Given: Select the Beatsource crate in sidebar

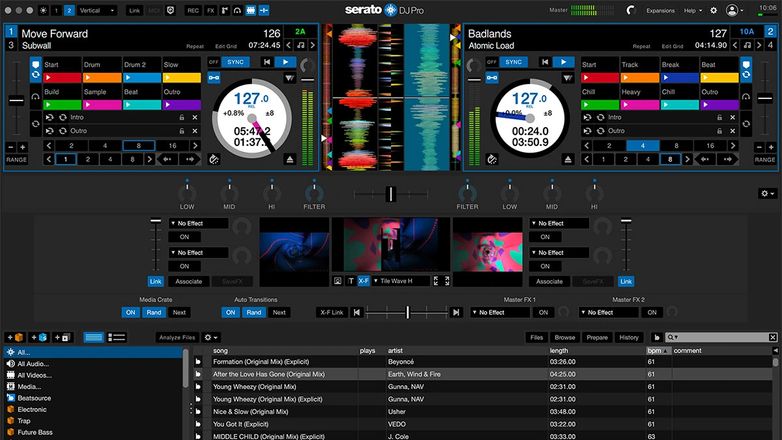Looking at the screenshot, I should point(94,398).
